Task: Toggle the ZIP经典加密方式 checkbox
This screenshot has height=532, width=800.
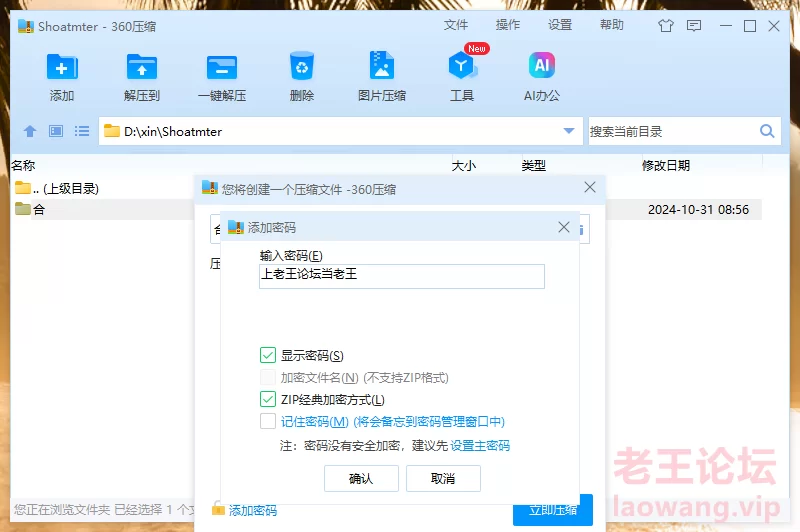Action: point(268,400)
